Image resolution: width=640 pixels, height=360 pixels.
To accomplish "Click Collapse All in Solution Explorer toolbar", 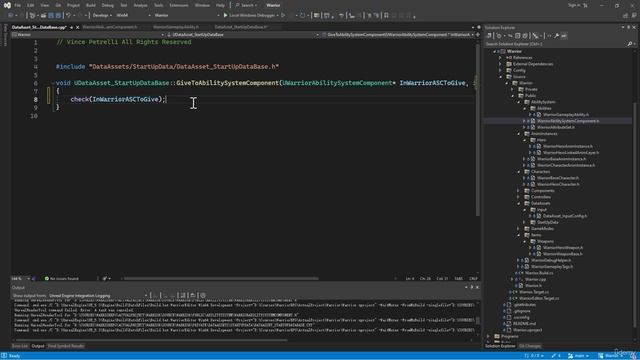I will [x=518, y=36].
